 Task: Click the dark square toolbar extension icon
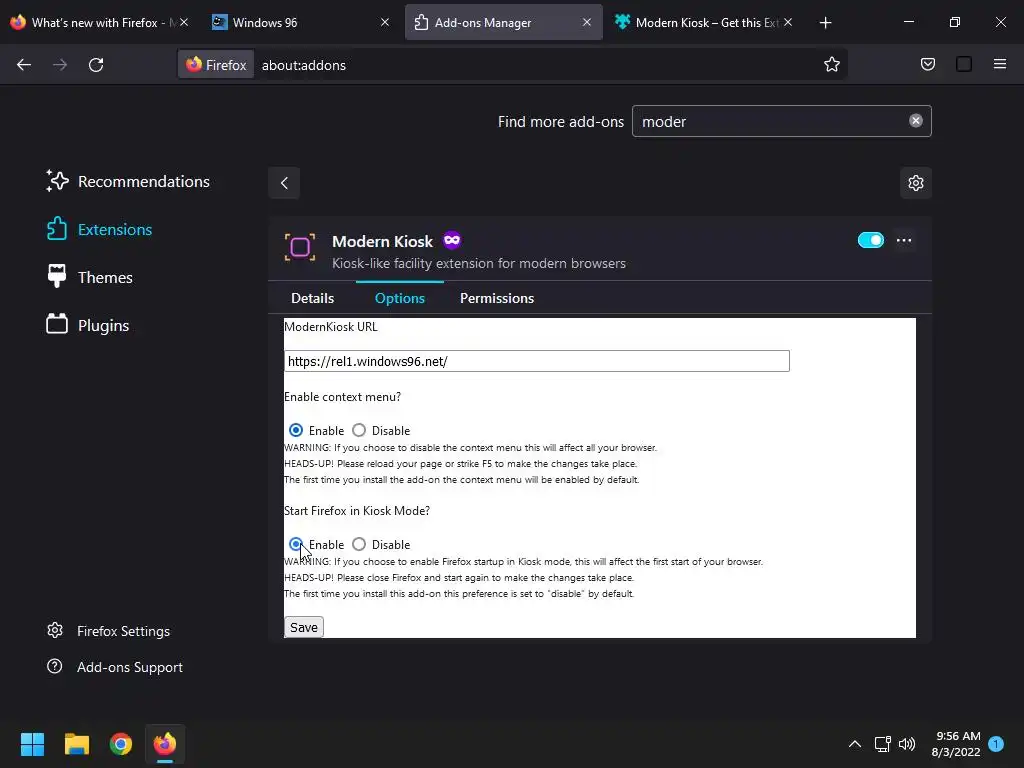(x=964, y=64)
